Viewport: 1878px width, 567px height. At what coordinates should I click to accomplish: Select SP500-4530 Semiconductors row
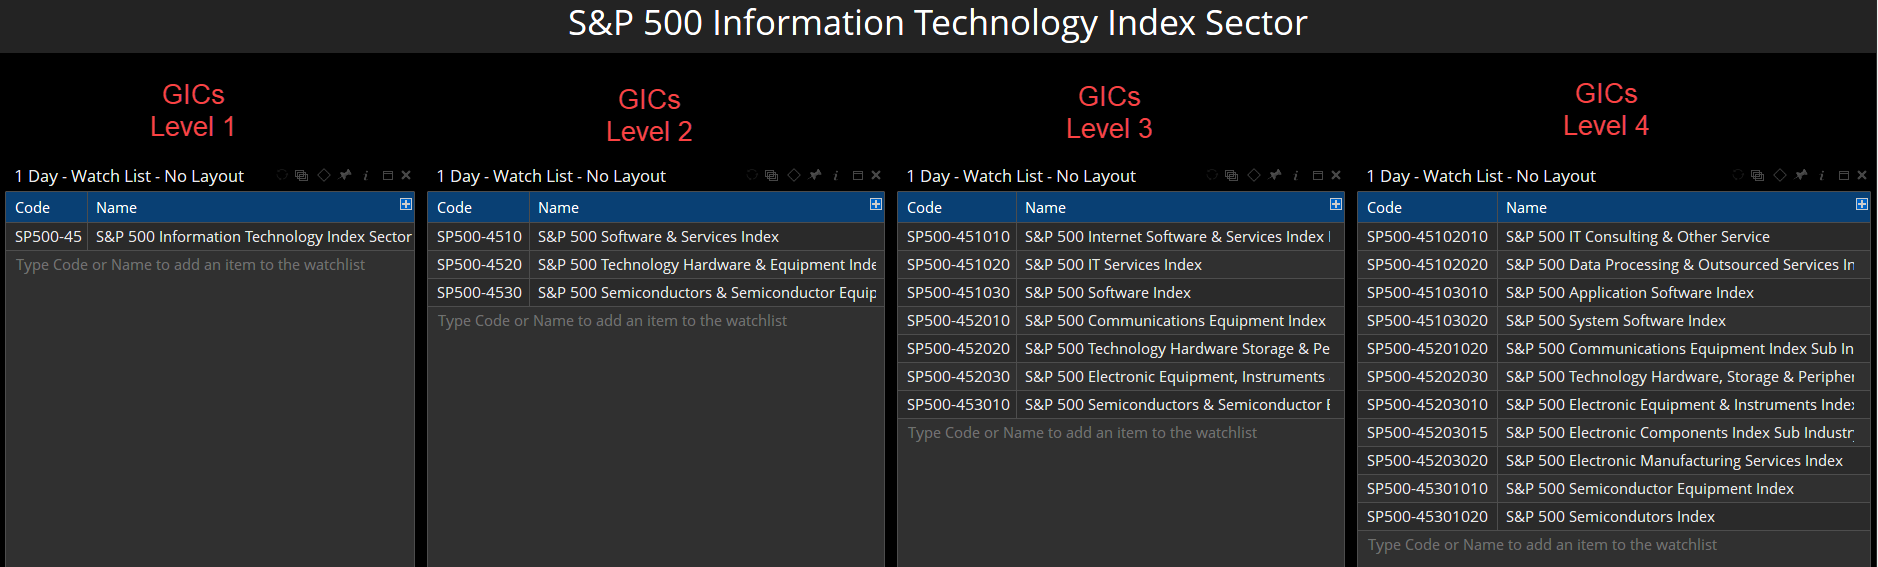coord(656,293)
